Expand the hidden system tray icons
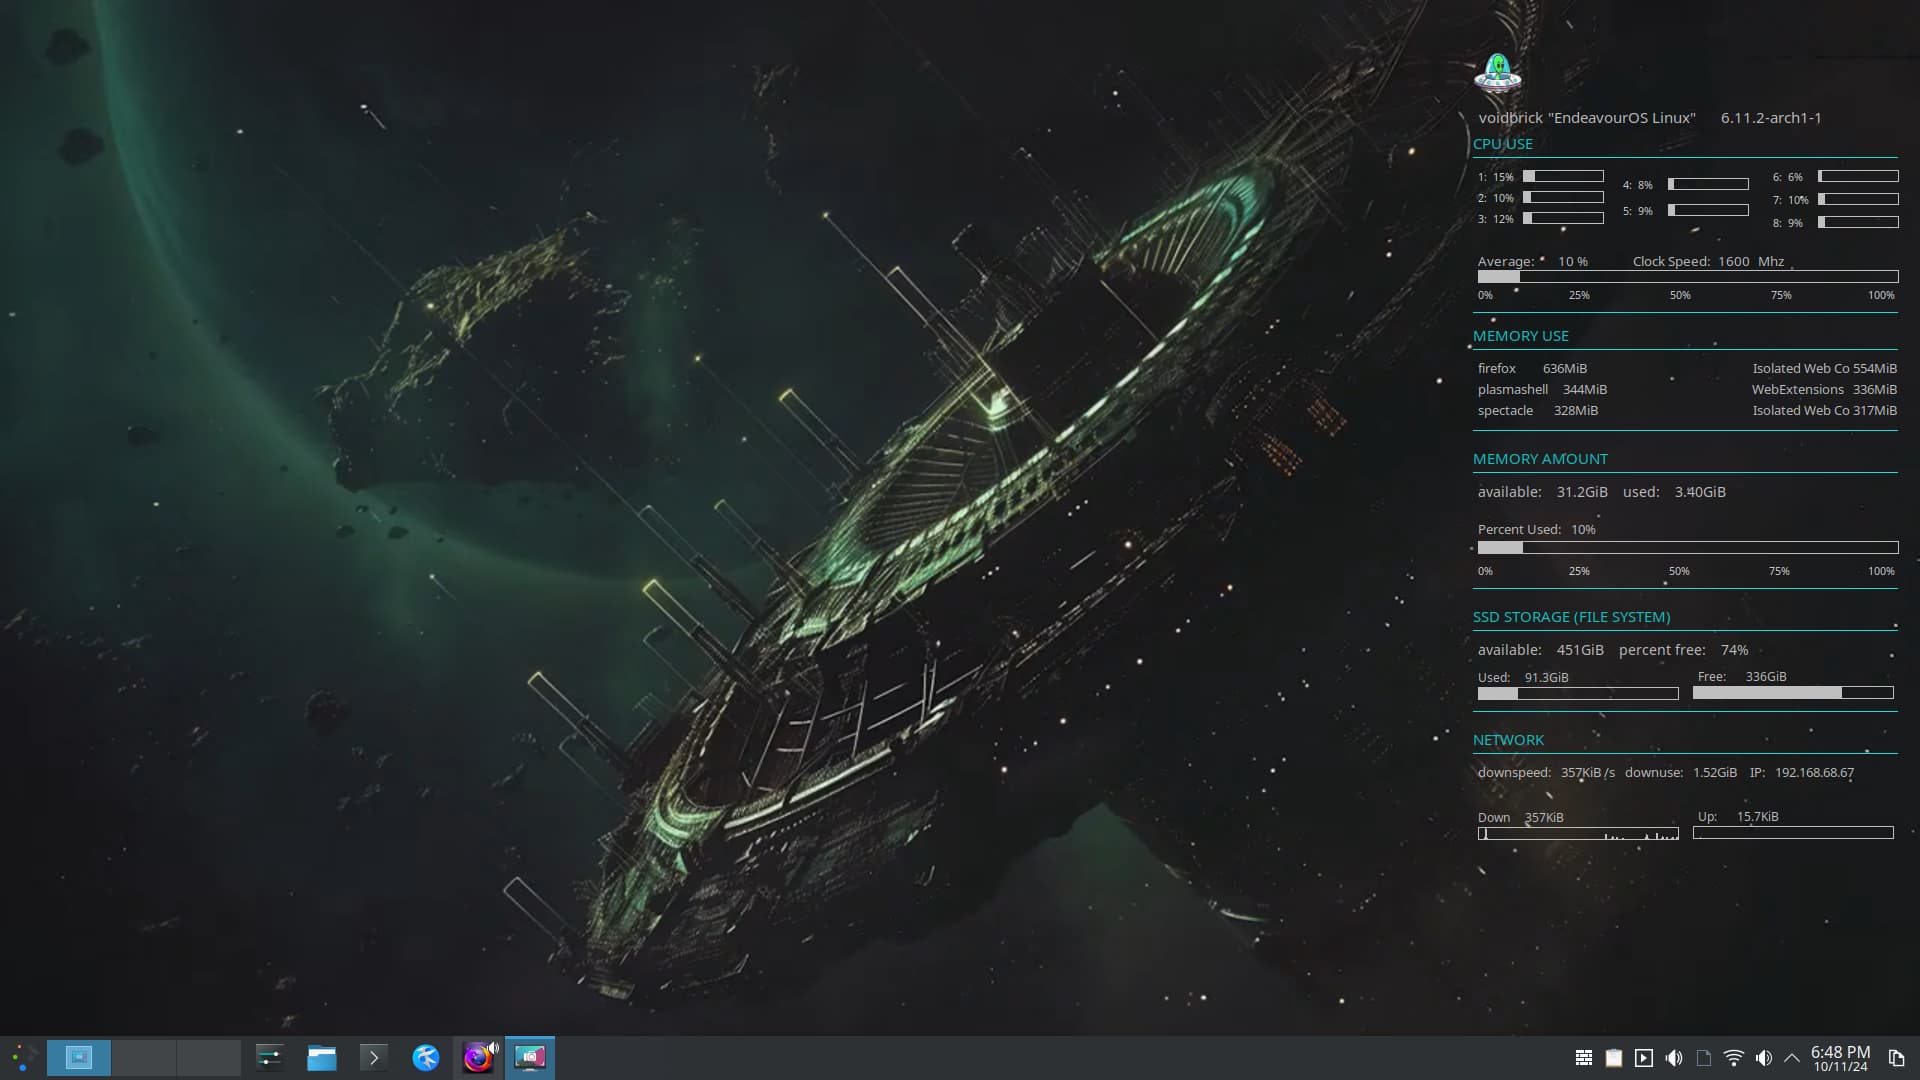1920x1080 pixels. 1792,1058
